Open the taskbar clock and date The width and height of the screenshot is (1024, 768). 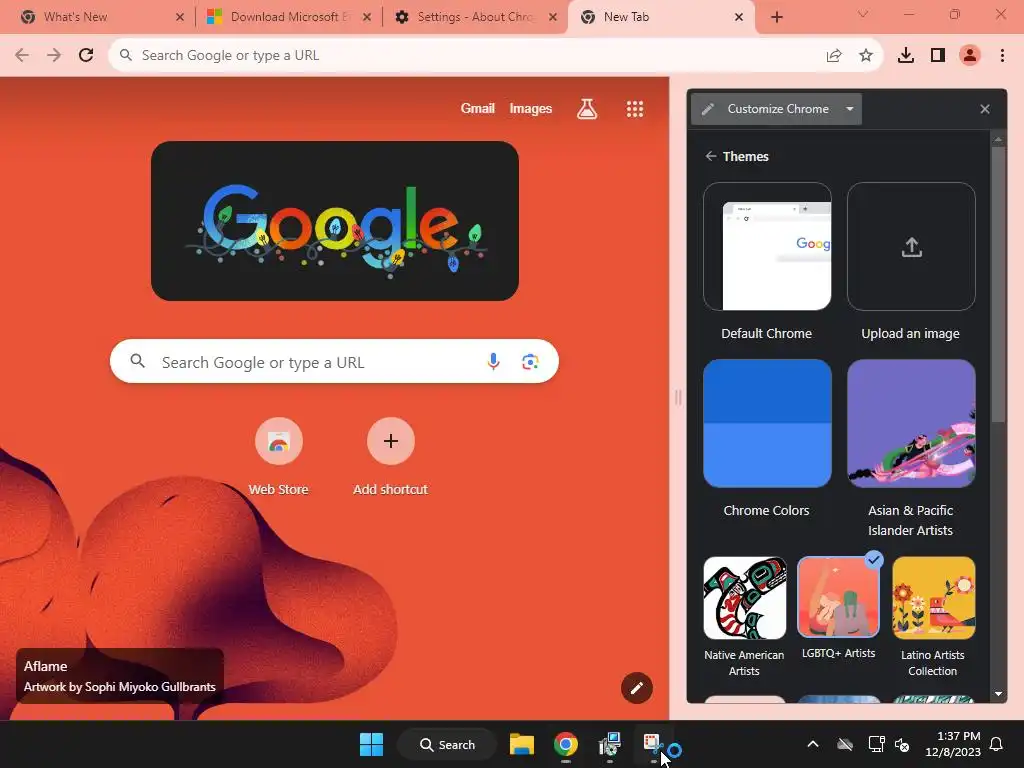point(953,744)
